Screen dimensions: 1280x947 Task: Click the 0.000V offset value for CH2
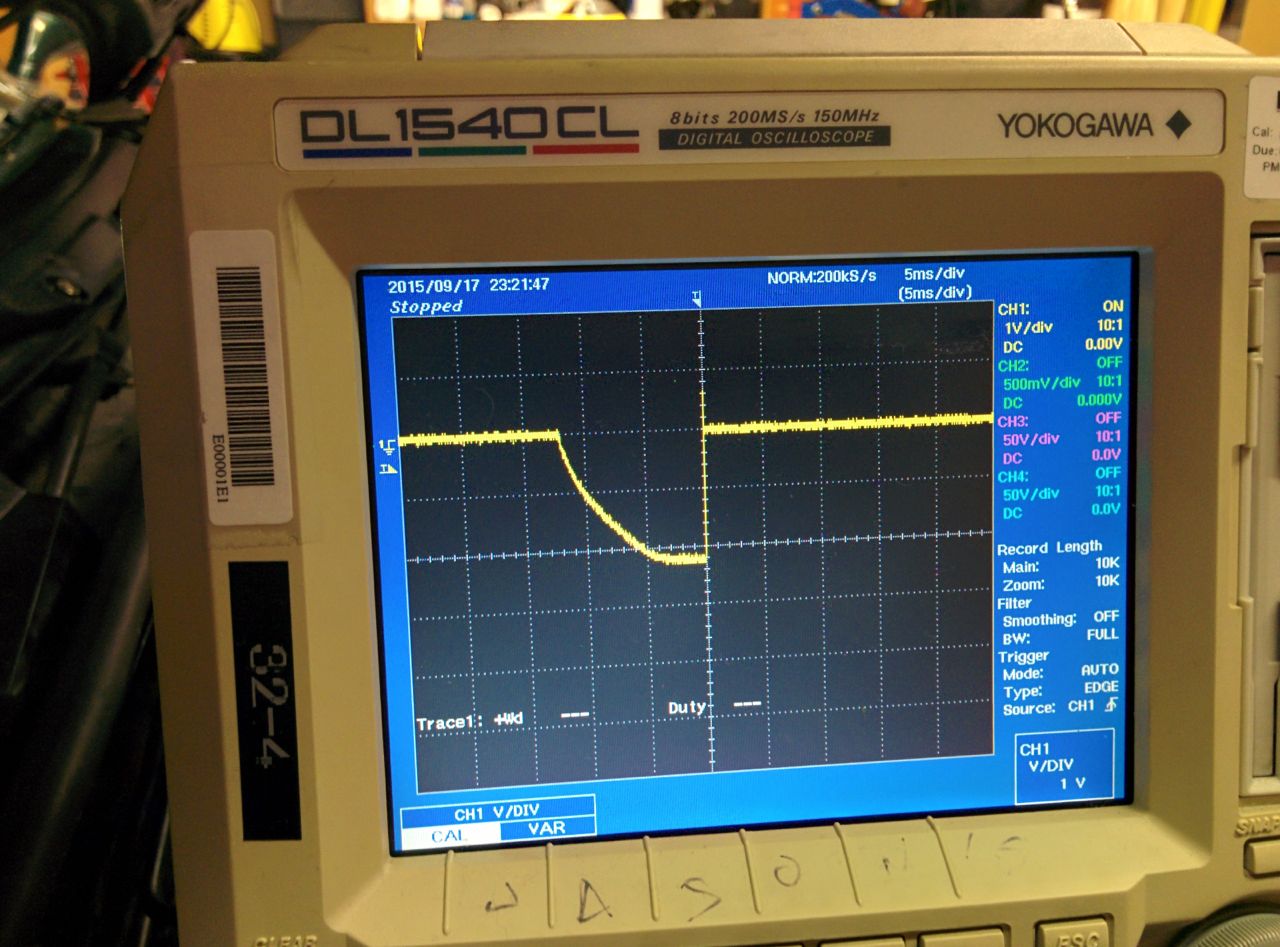1100,400
